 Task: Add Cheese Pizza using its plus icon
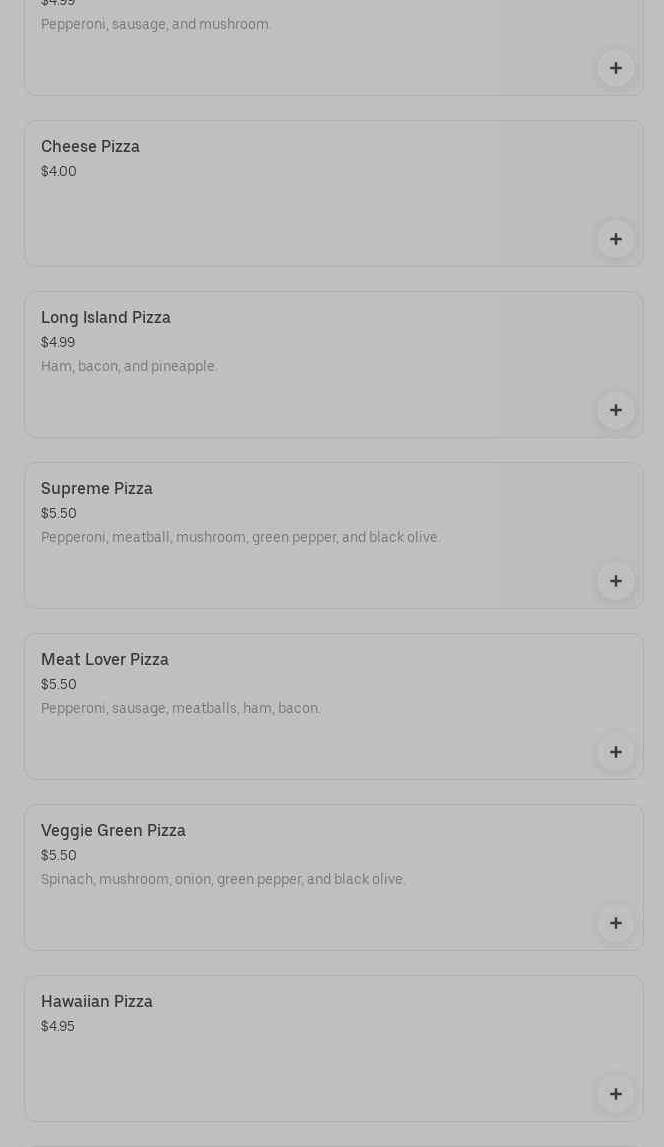(616, 239)
